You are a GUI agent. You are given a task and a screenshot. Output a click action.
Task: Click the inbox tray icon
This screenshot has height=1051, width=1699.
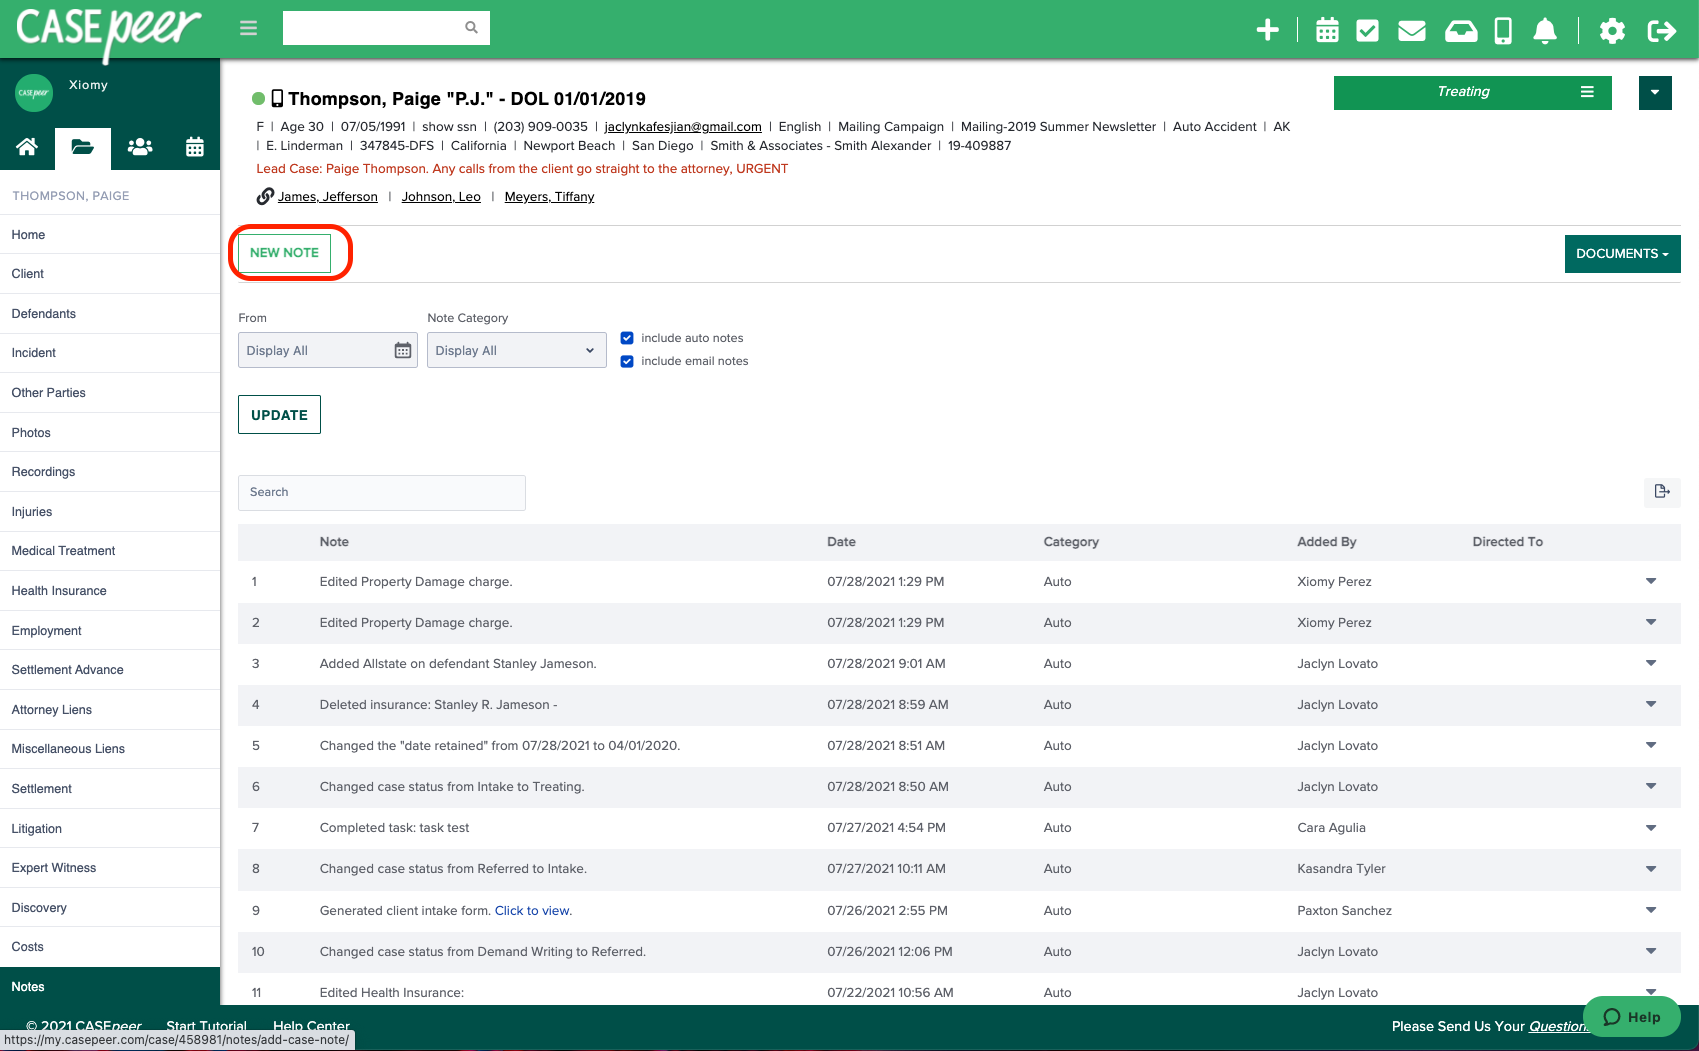[x=1460, y=30]
